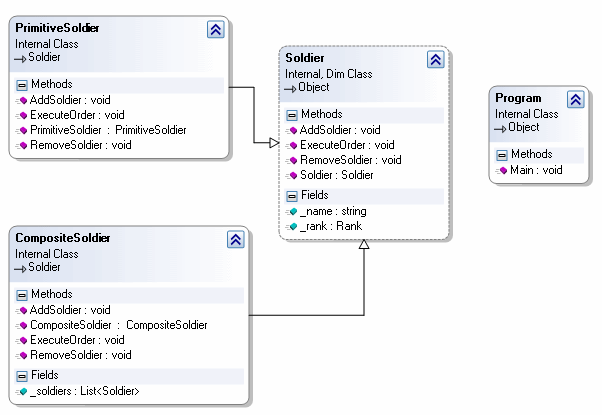Click the _name field icon in Soldier
The image size is (602, 415).
tap(292, 211)
